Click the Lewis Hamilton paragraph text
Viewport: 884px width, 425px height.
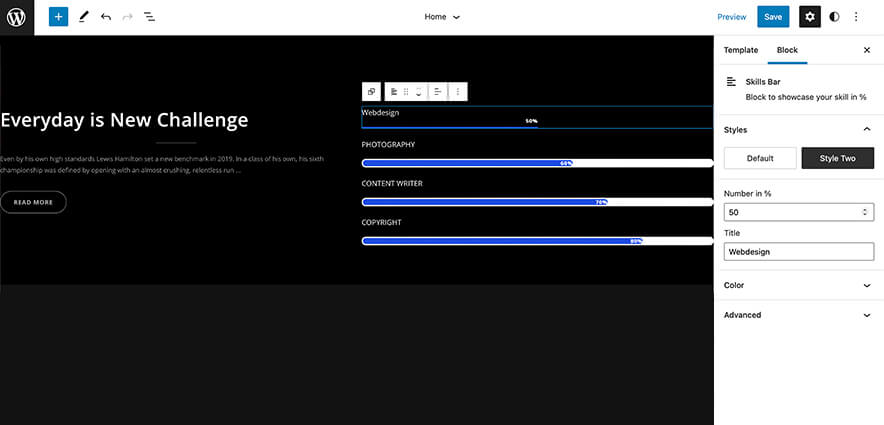[x=162, y=165]
